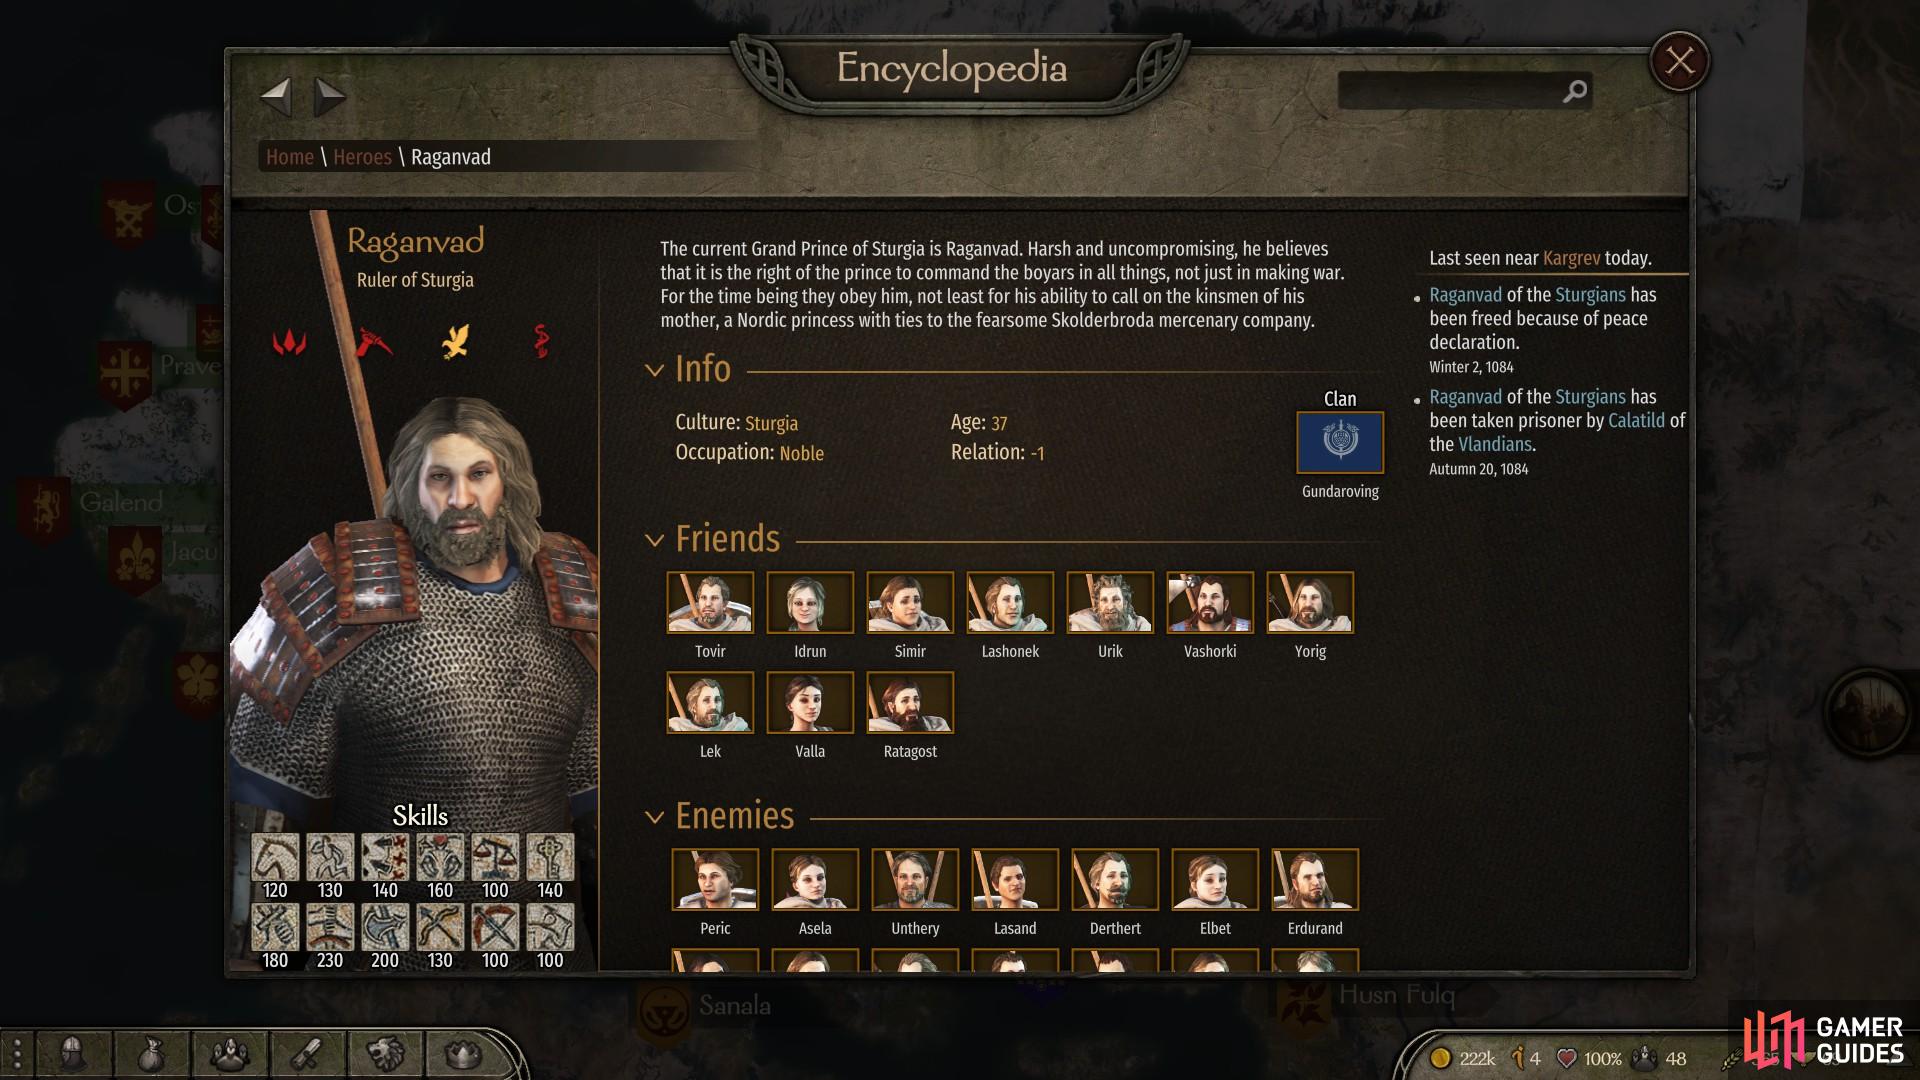Open Tovir's portrait under Friends
Image resolution: width=1920 pixels, height=1080 pixels.
click(x=710, y=602)
